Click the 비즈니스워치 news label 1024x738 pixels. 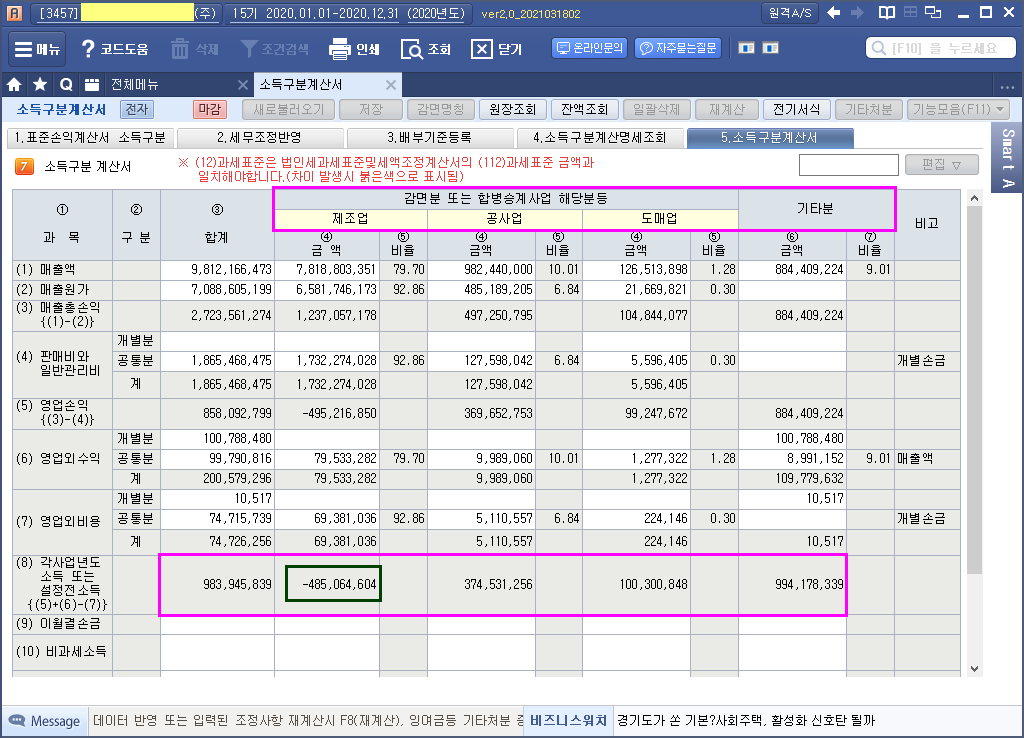click(568, 720)
